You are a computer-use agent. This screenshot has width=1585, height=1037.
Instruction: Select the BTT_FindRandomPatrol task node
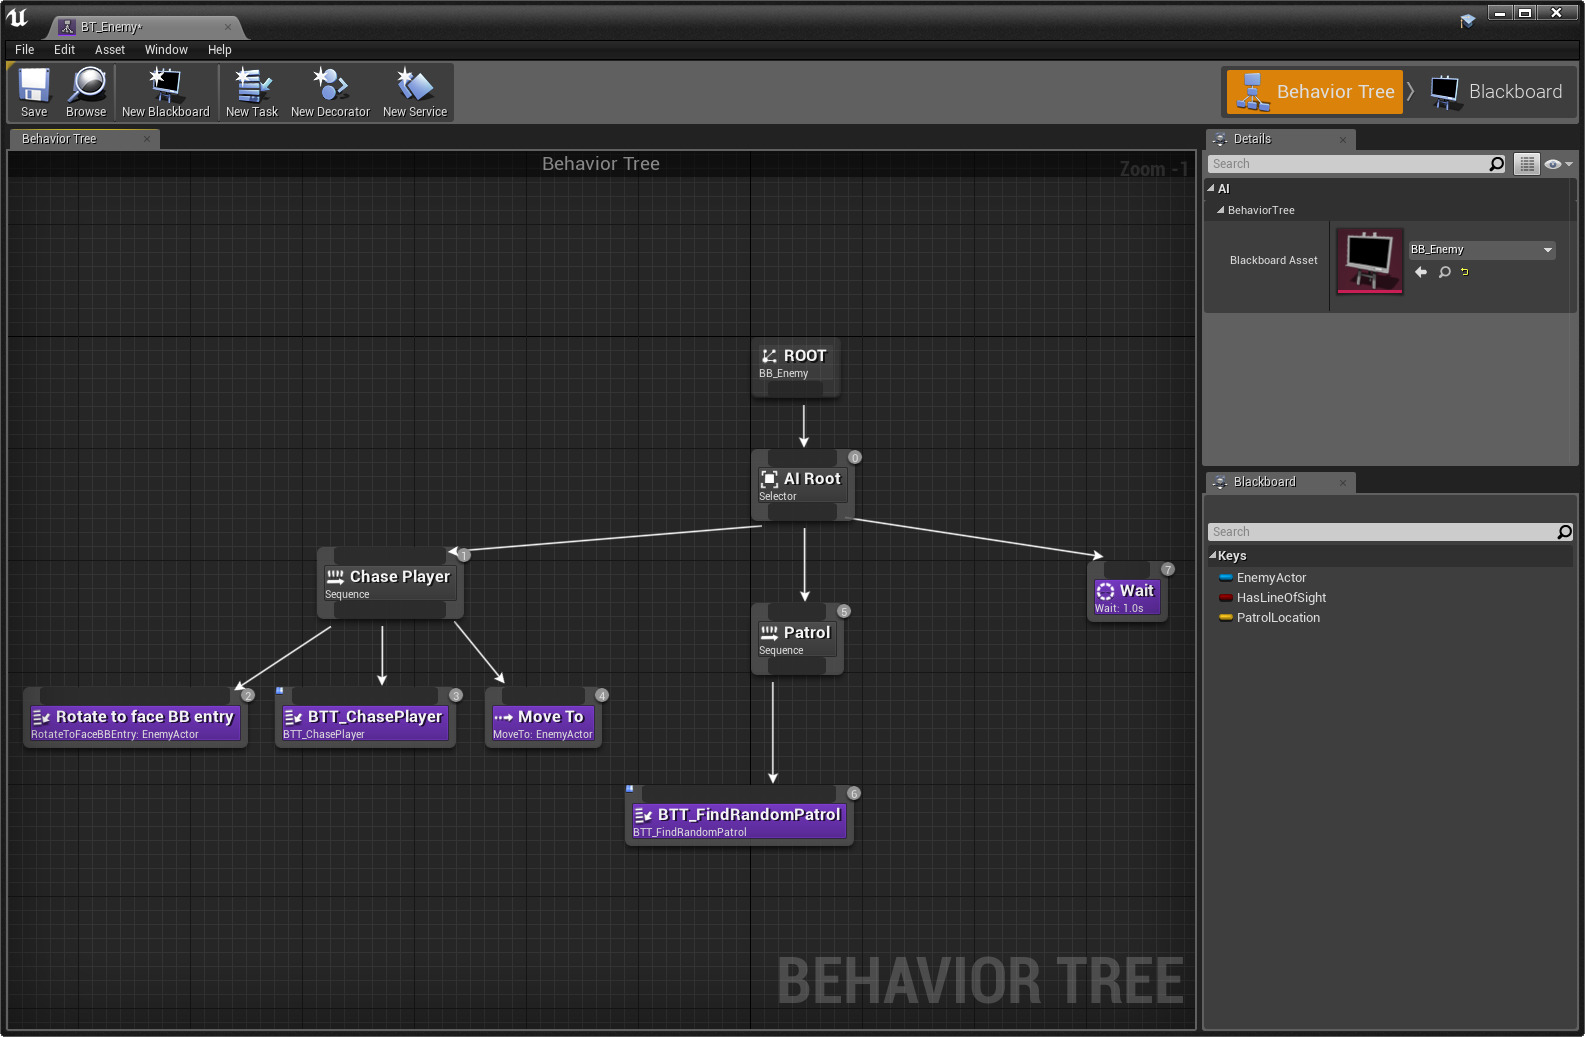739,822
